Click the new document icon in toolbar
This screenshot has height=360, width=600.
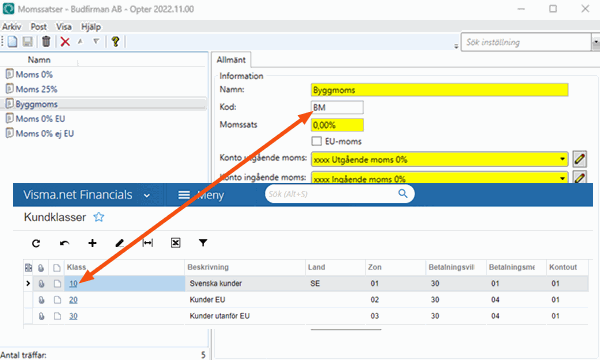click(13, 41)
